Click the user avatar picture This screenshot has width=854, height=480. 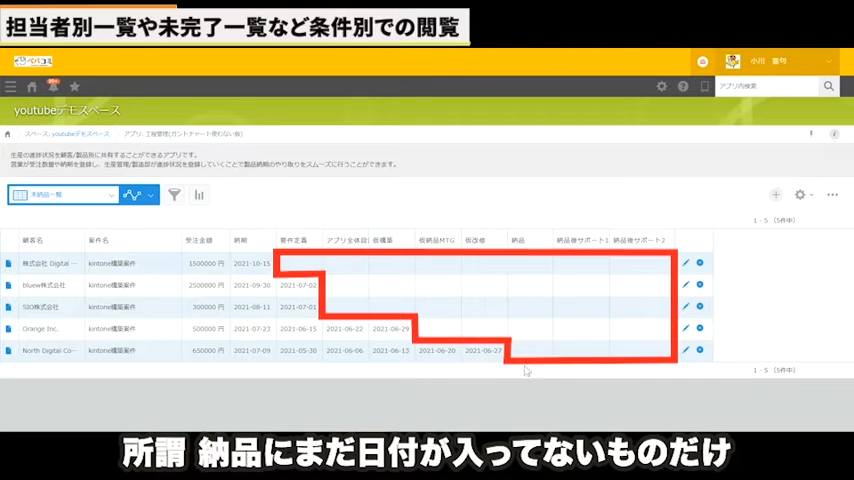pyautogui.click(x=733, y=61)
